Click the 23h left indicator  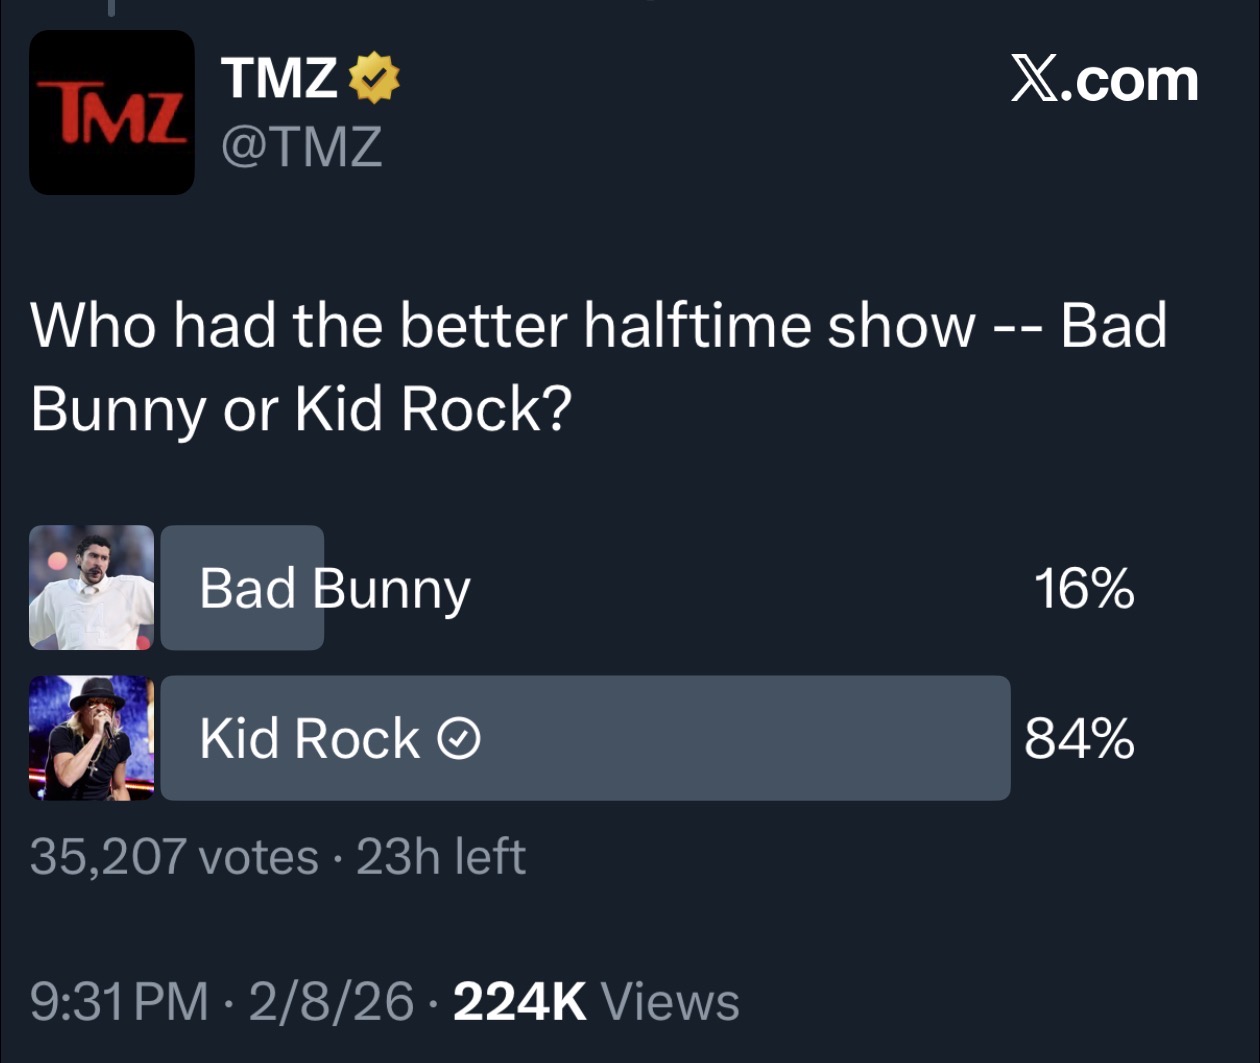tap(440, 857)
